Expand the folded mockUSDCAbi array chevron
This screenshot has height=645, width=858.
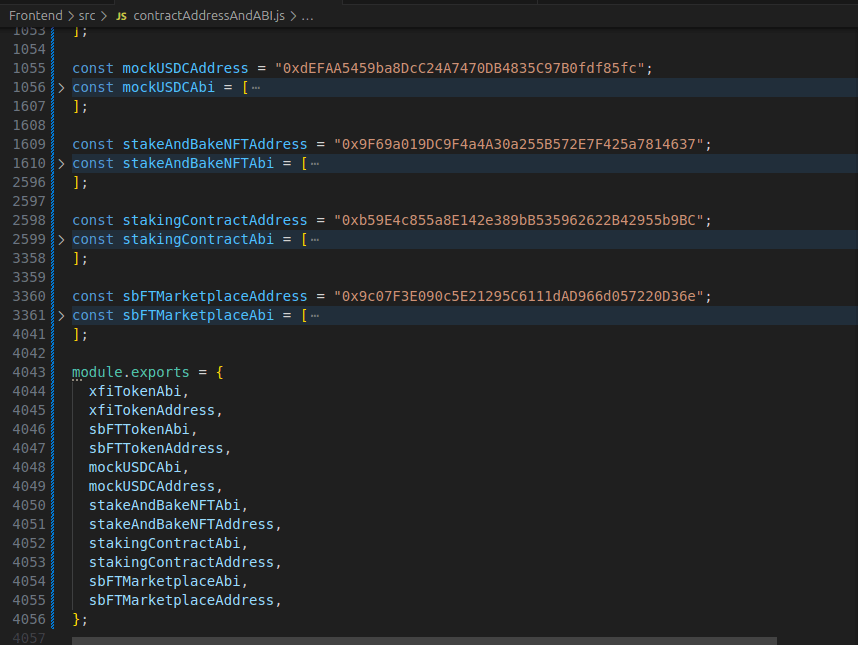click(x=61, y=88)
